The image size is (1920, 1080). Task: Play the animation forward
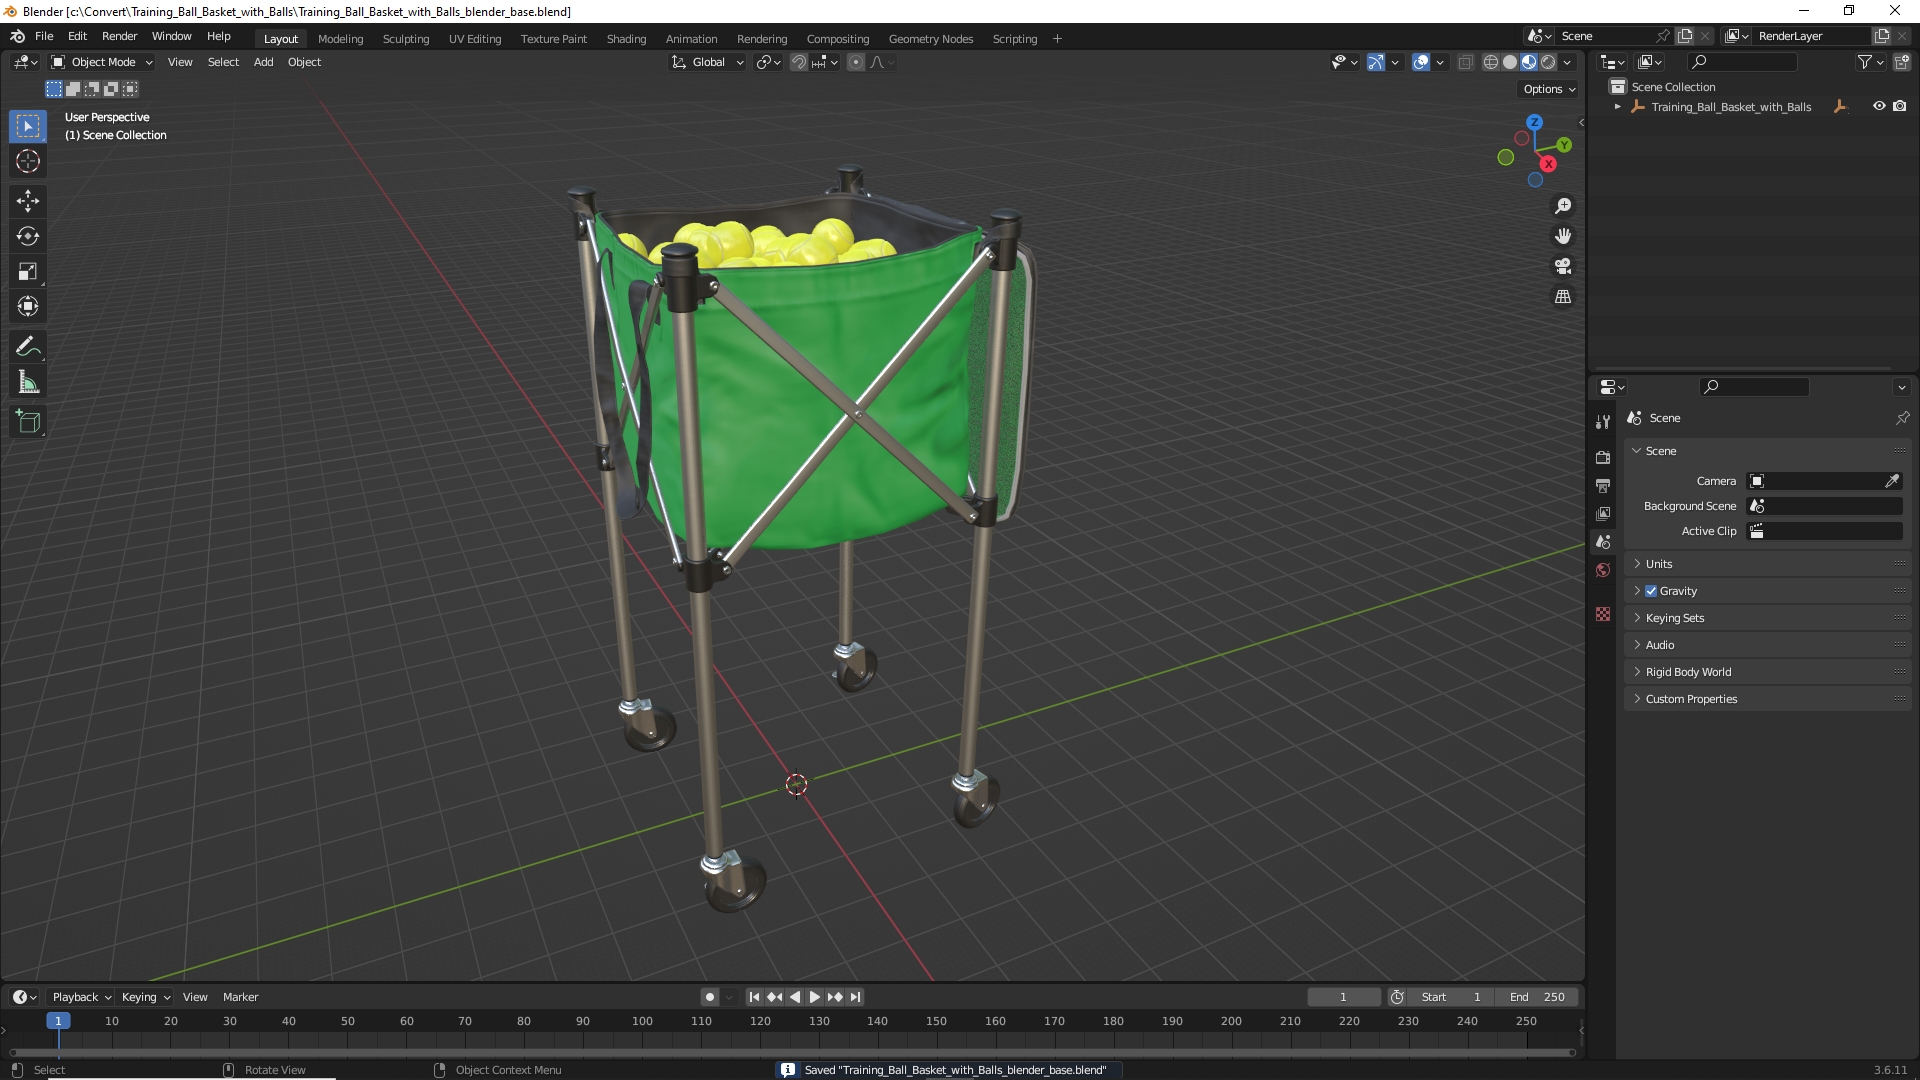pos(815,997)
